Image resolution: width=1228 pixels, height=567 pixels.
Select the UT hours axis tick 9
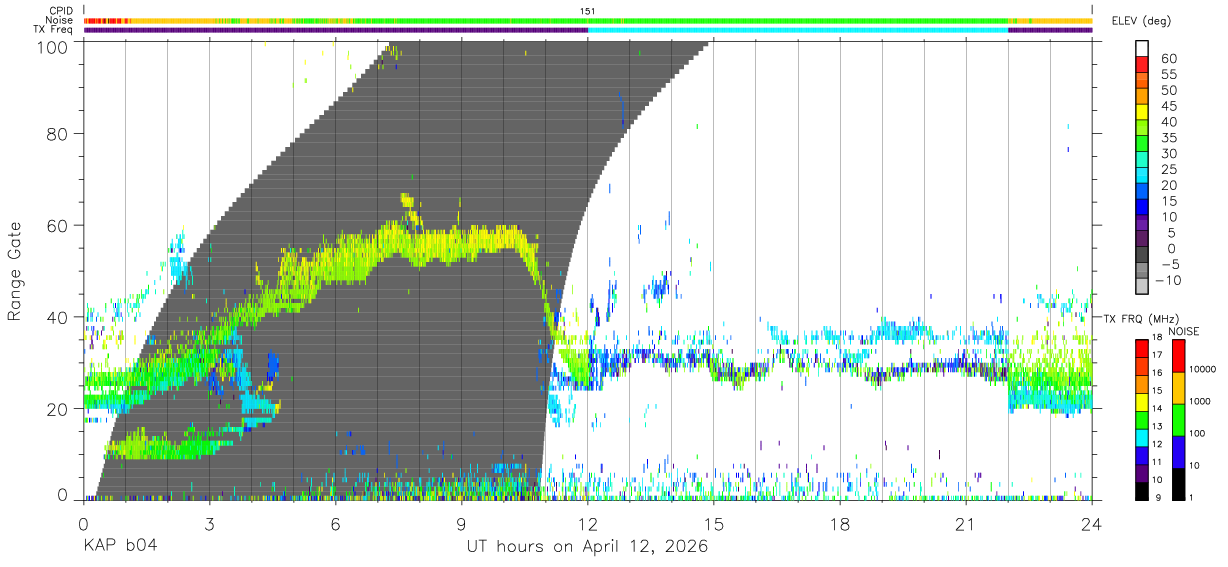click(461, 524)
